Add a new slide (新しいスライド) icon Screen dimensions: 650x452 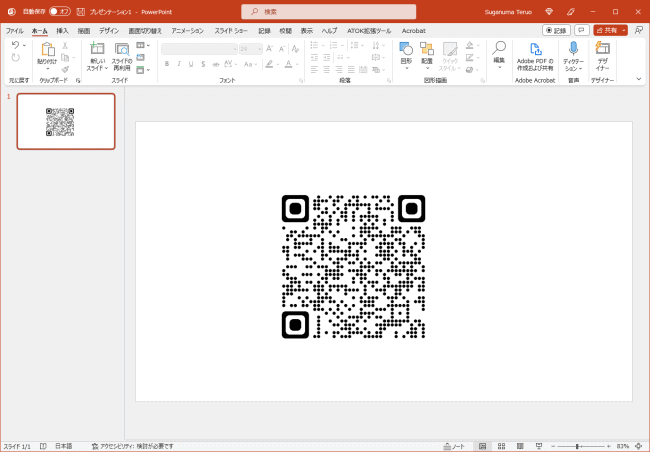97,49
